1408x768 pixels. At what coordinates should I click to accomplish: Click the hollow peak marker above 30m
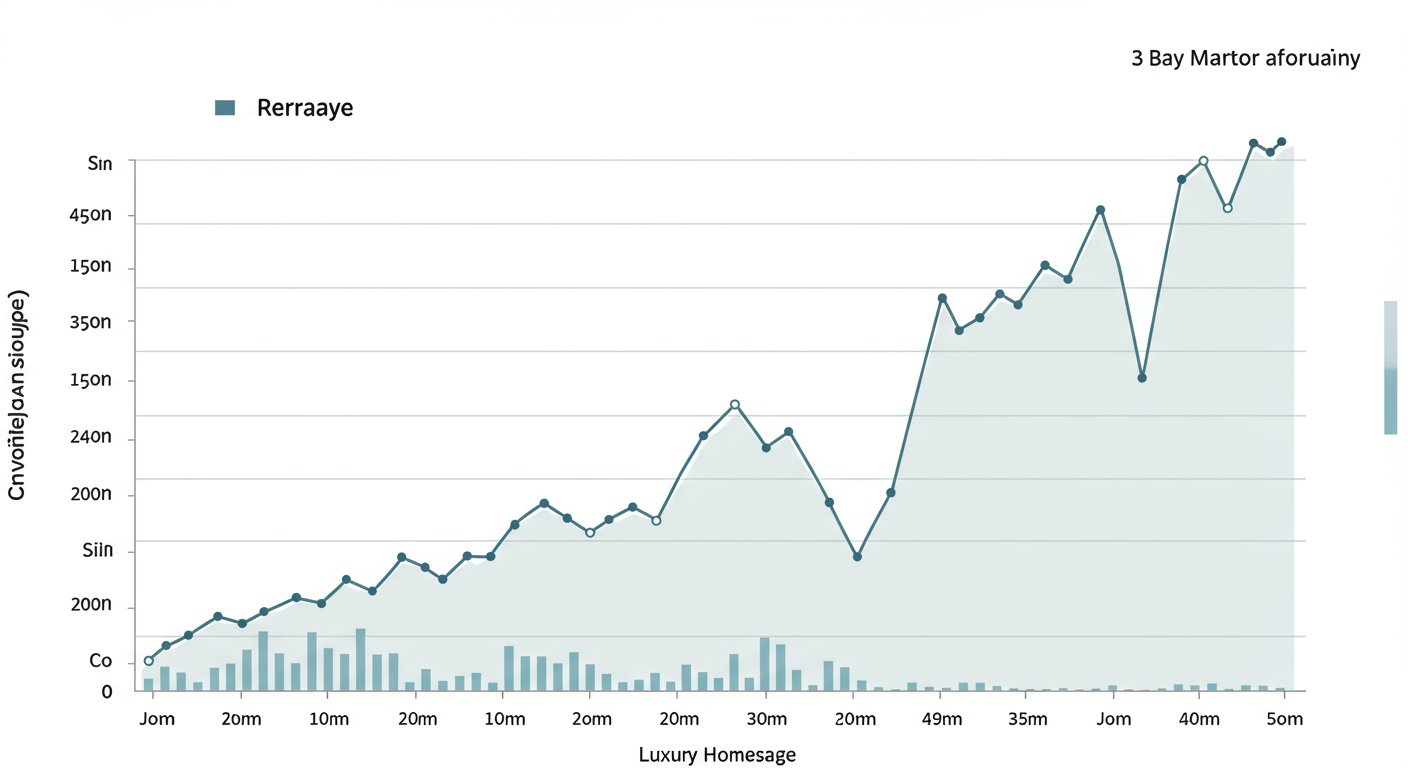point(735,405)
